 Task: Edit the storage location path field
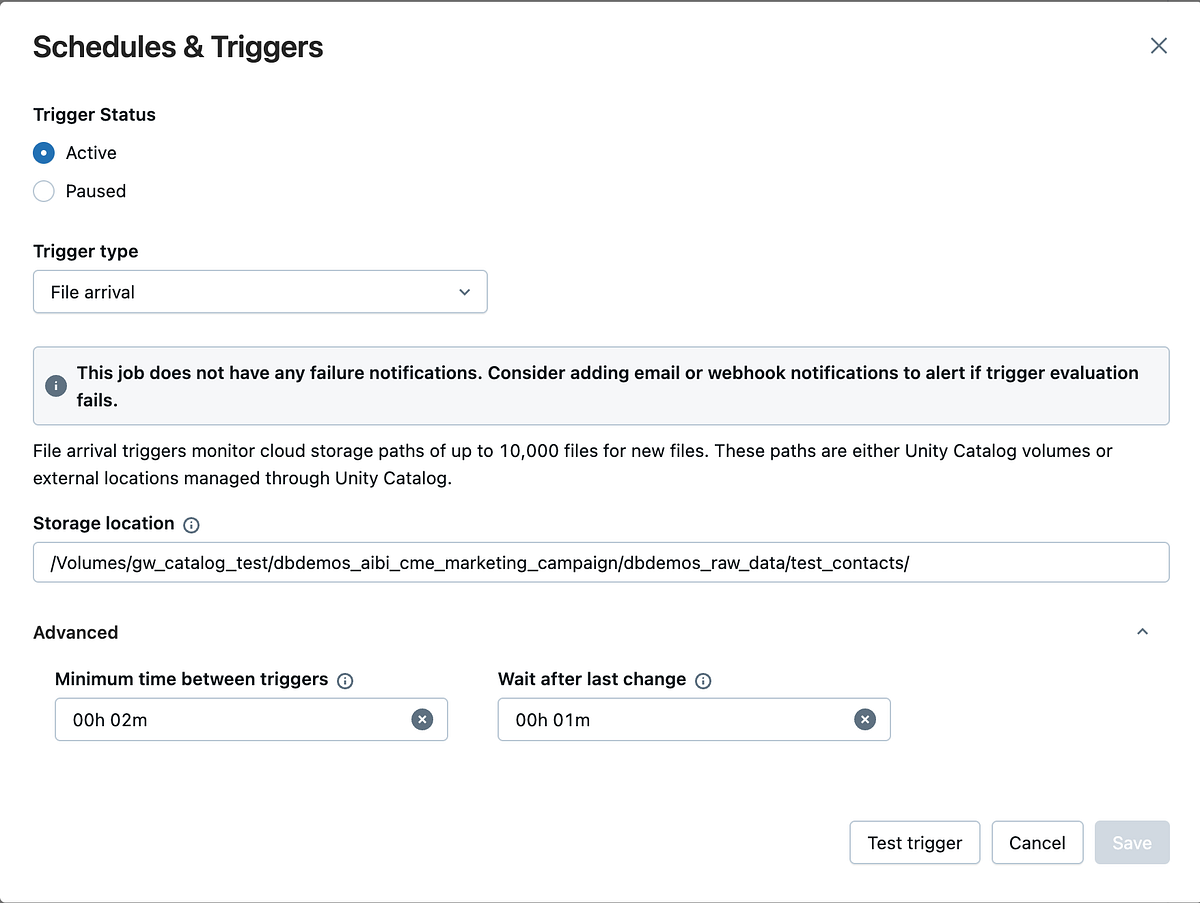600,562
